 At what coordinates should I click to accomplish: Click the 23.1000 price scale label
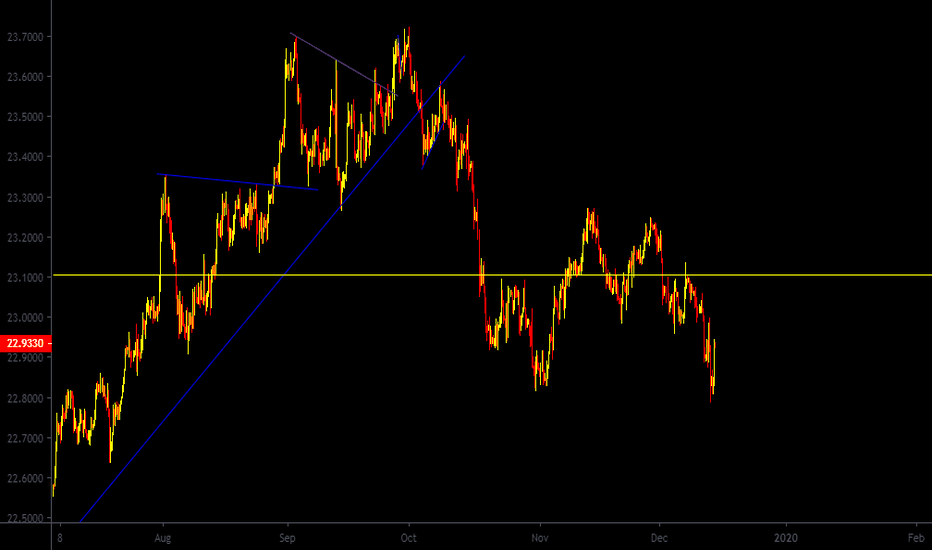pos(25,278)
